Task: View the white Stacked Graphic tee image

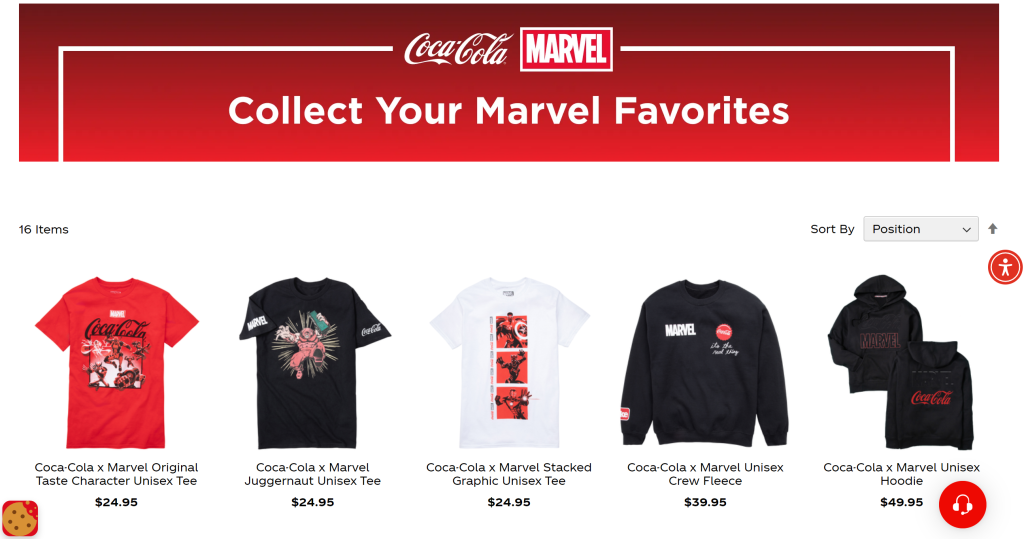Action: coord(509,362)
